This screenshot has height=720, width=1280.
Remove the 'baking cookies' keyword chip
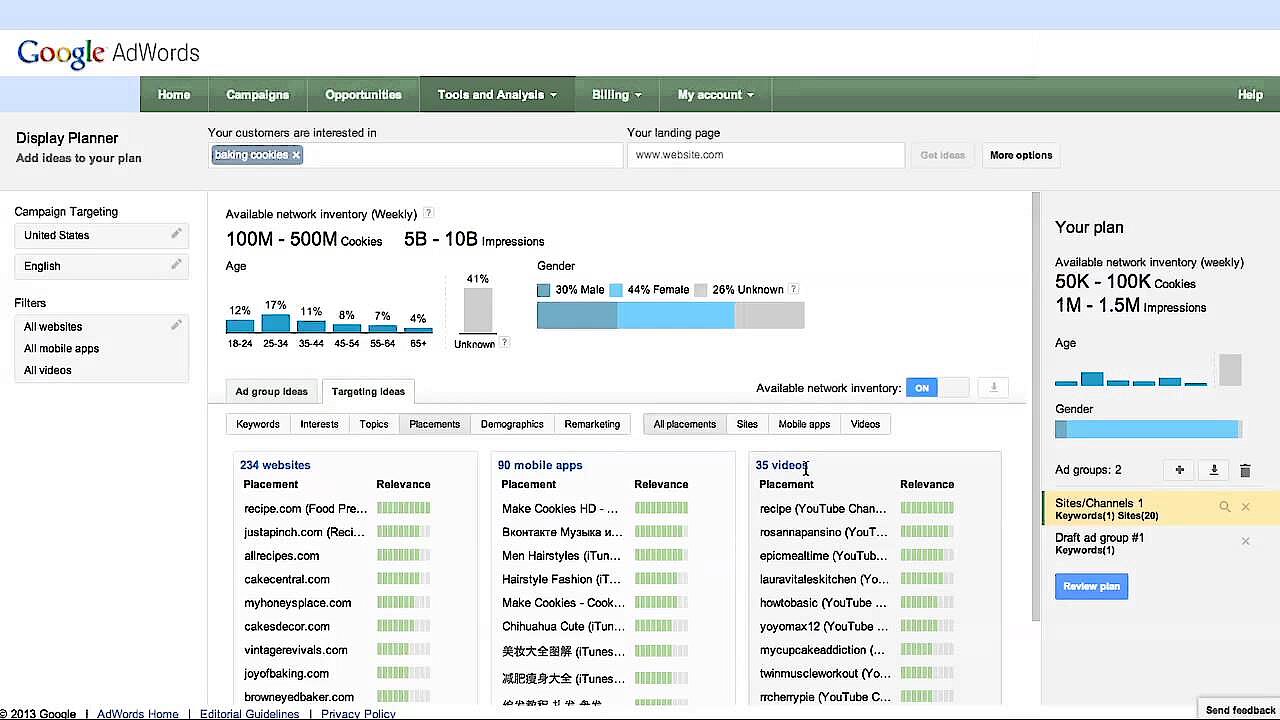[296, 155]
